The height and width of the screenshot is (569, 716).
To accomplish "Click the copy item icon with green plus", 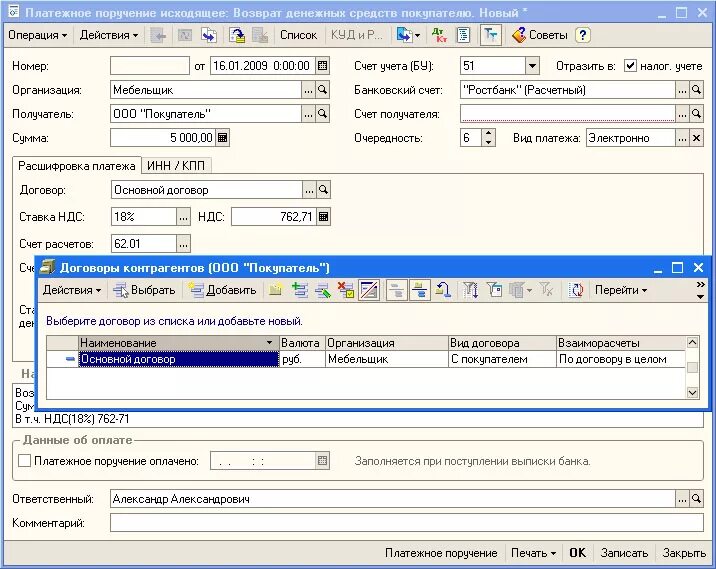I will point(300,290).
